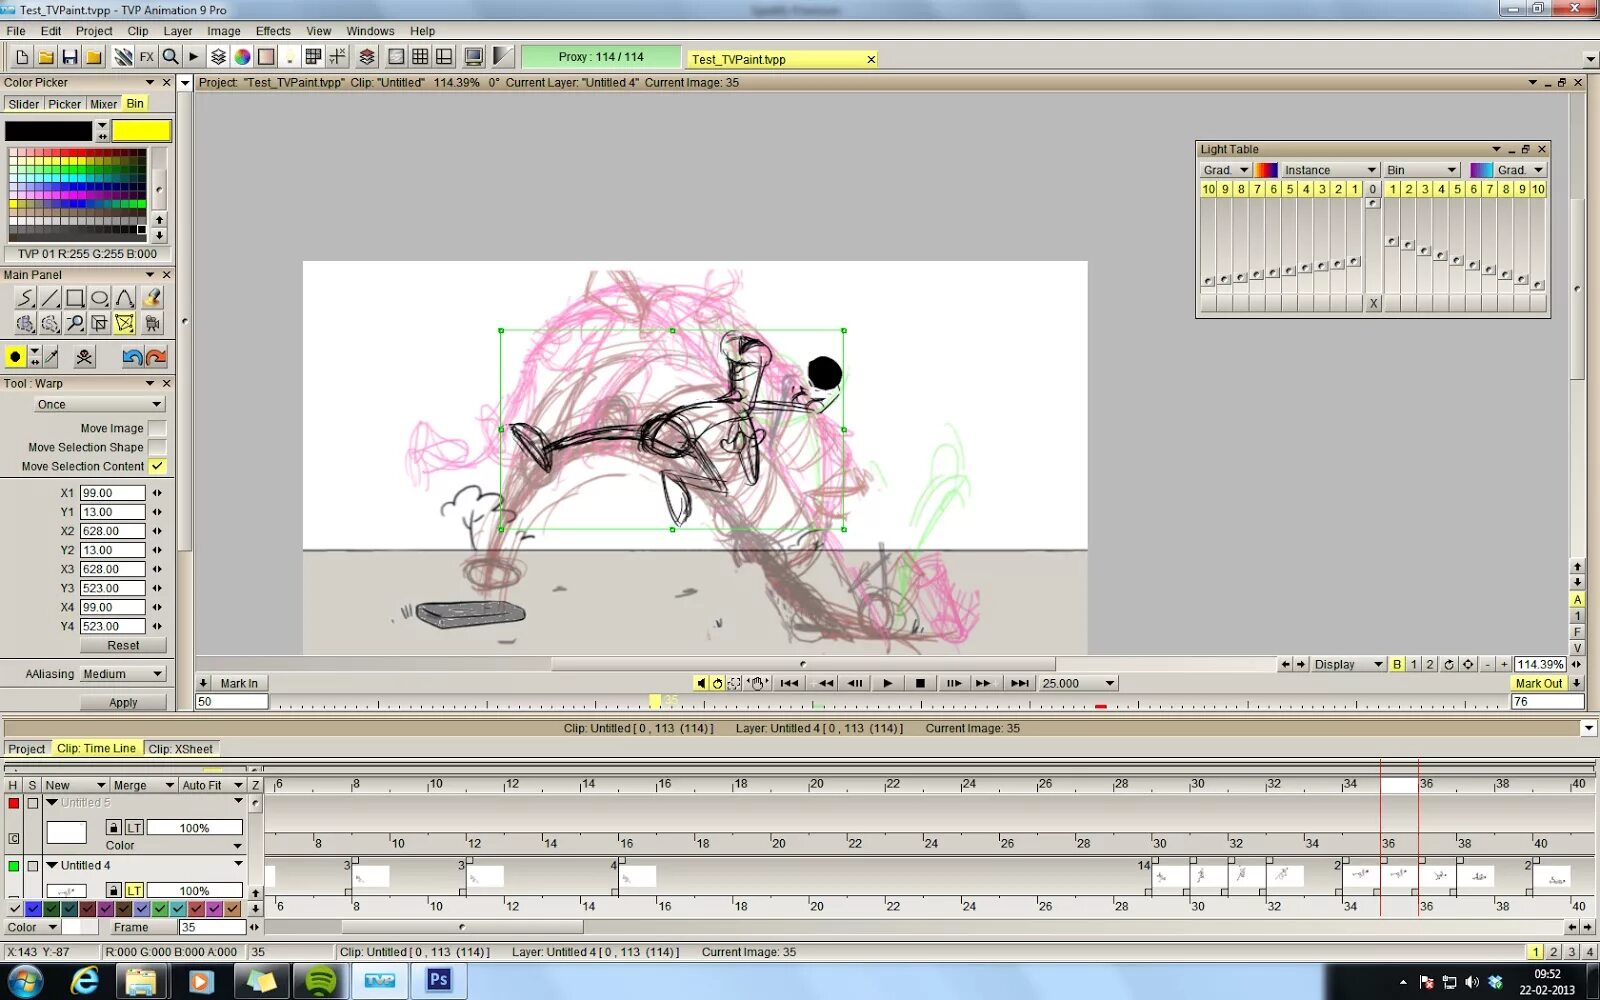Screen dimensions: 1600x1000
Task: Click the X1 value field showing 99.00
Action: (112, 493)
